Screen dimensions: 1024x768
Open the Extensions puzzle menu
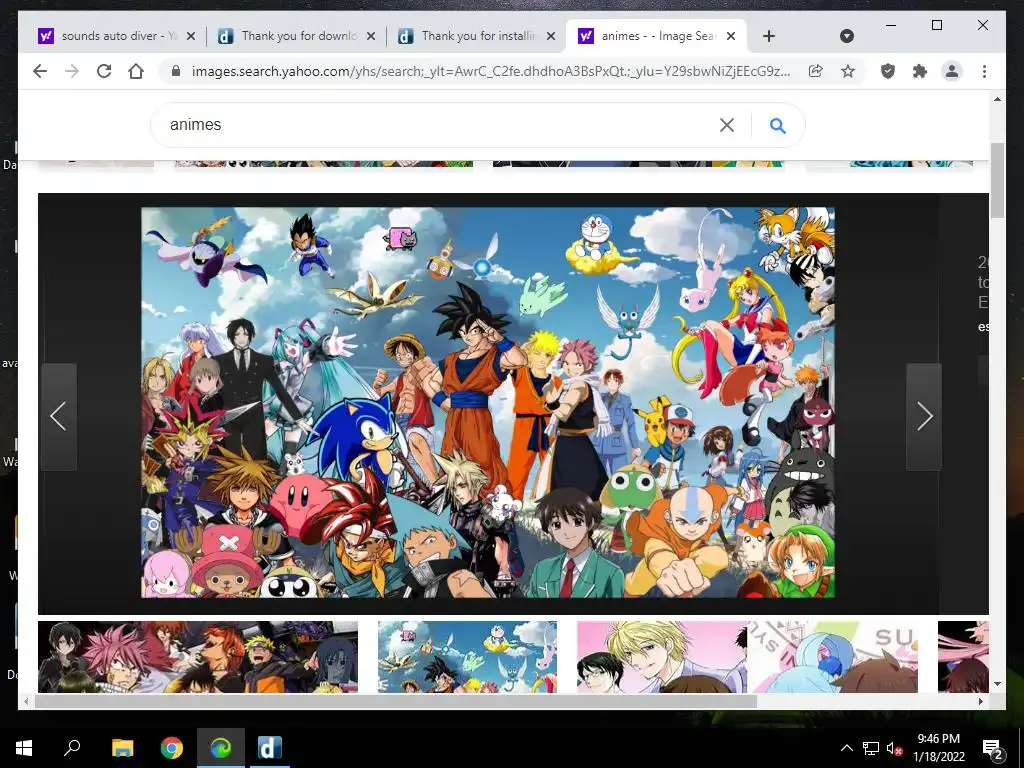[x=920, y=71]
